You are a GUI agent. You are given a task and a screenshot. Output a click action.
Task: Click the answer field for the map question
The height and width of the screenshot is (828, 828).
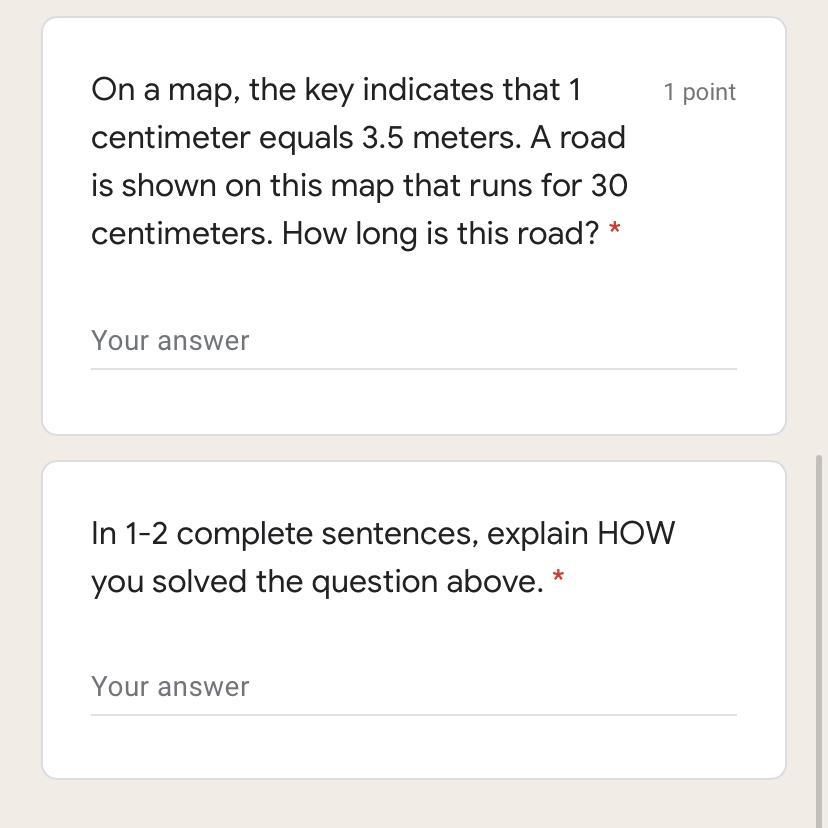(413, 341)
